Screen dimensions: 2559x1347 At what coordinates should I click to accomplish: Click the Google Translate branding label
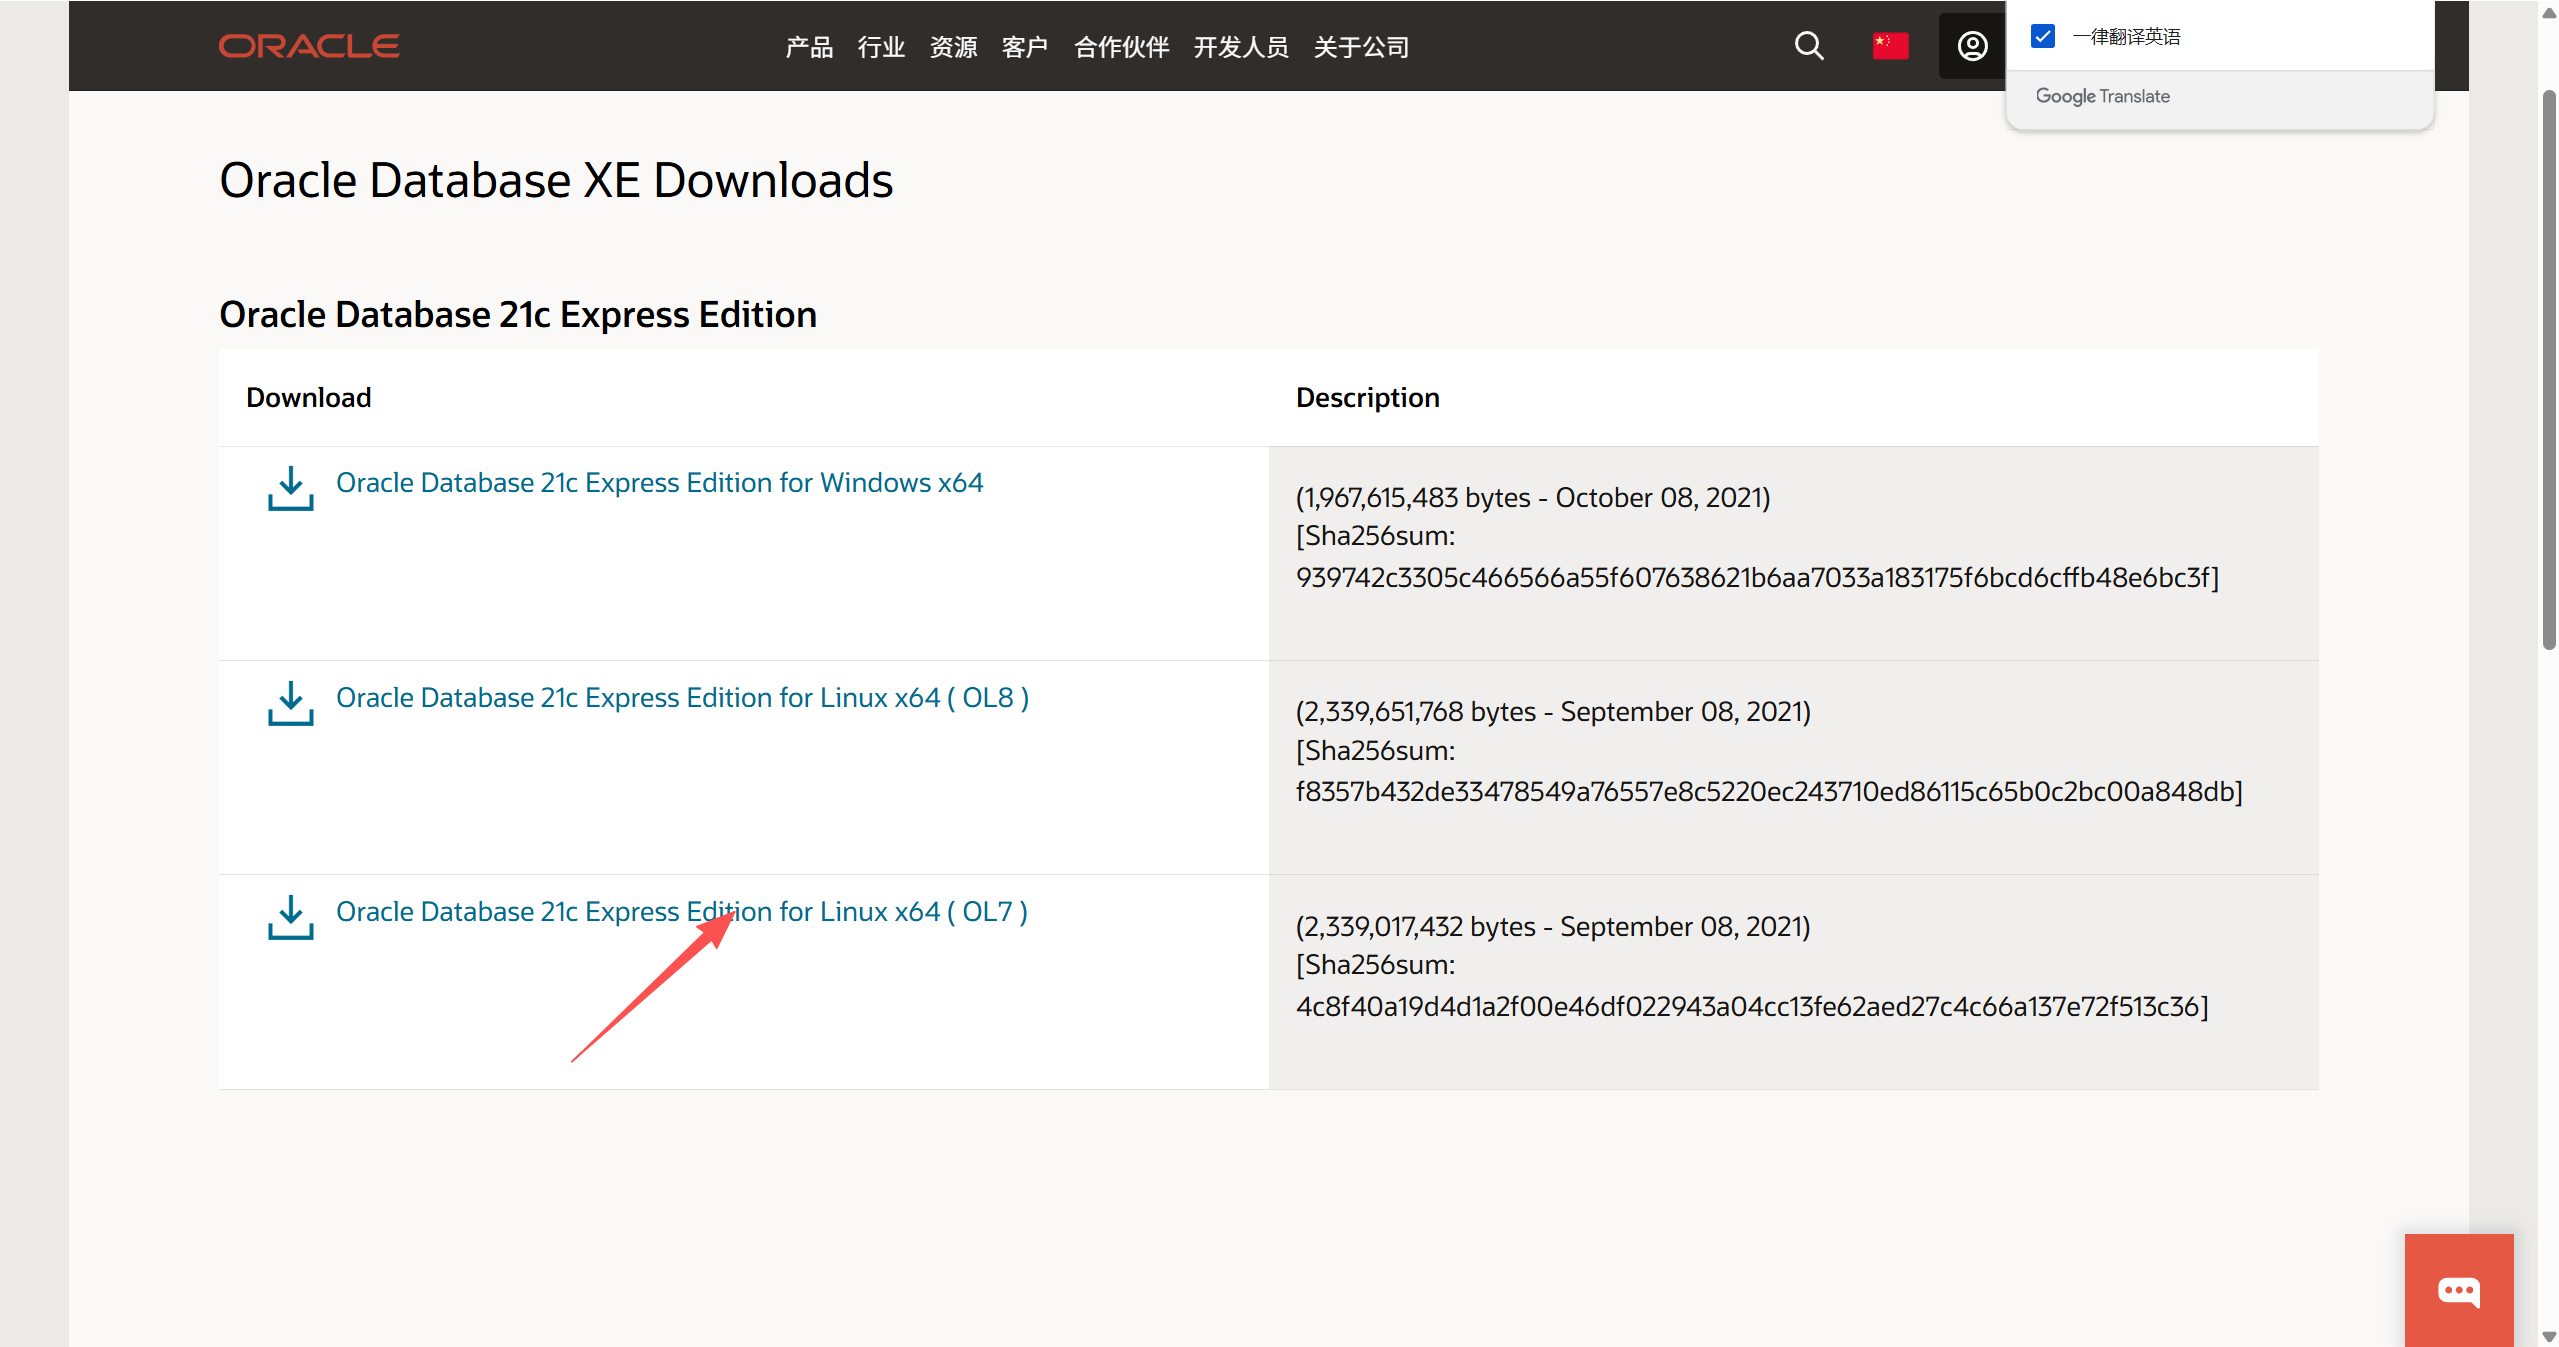coord(2102,96)
